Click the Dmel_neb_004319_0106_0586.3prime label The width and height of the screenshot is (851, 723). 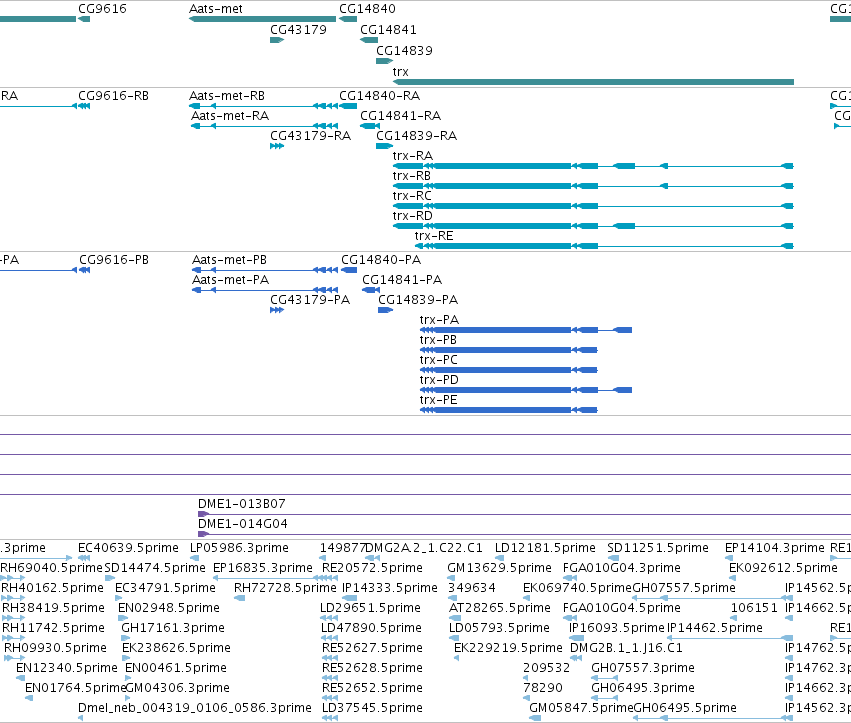195,708
